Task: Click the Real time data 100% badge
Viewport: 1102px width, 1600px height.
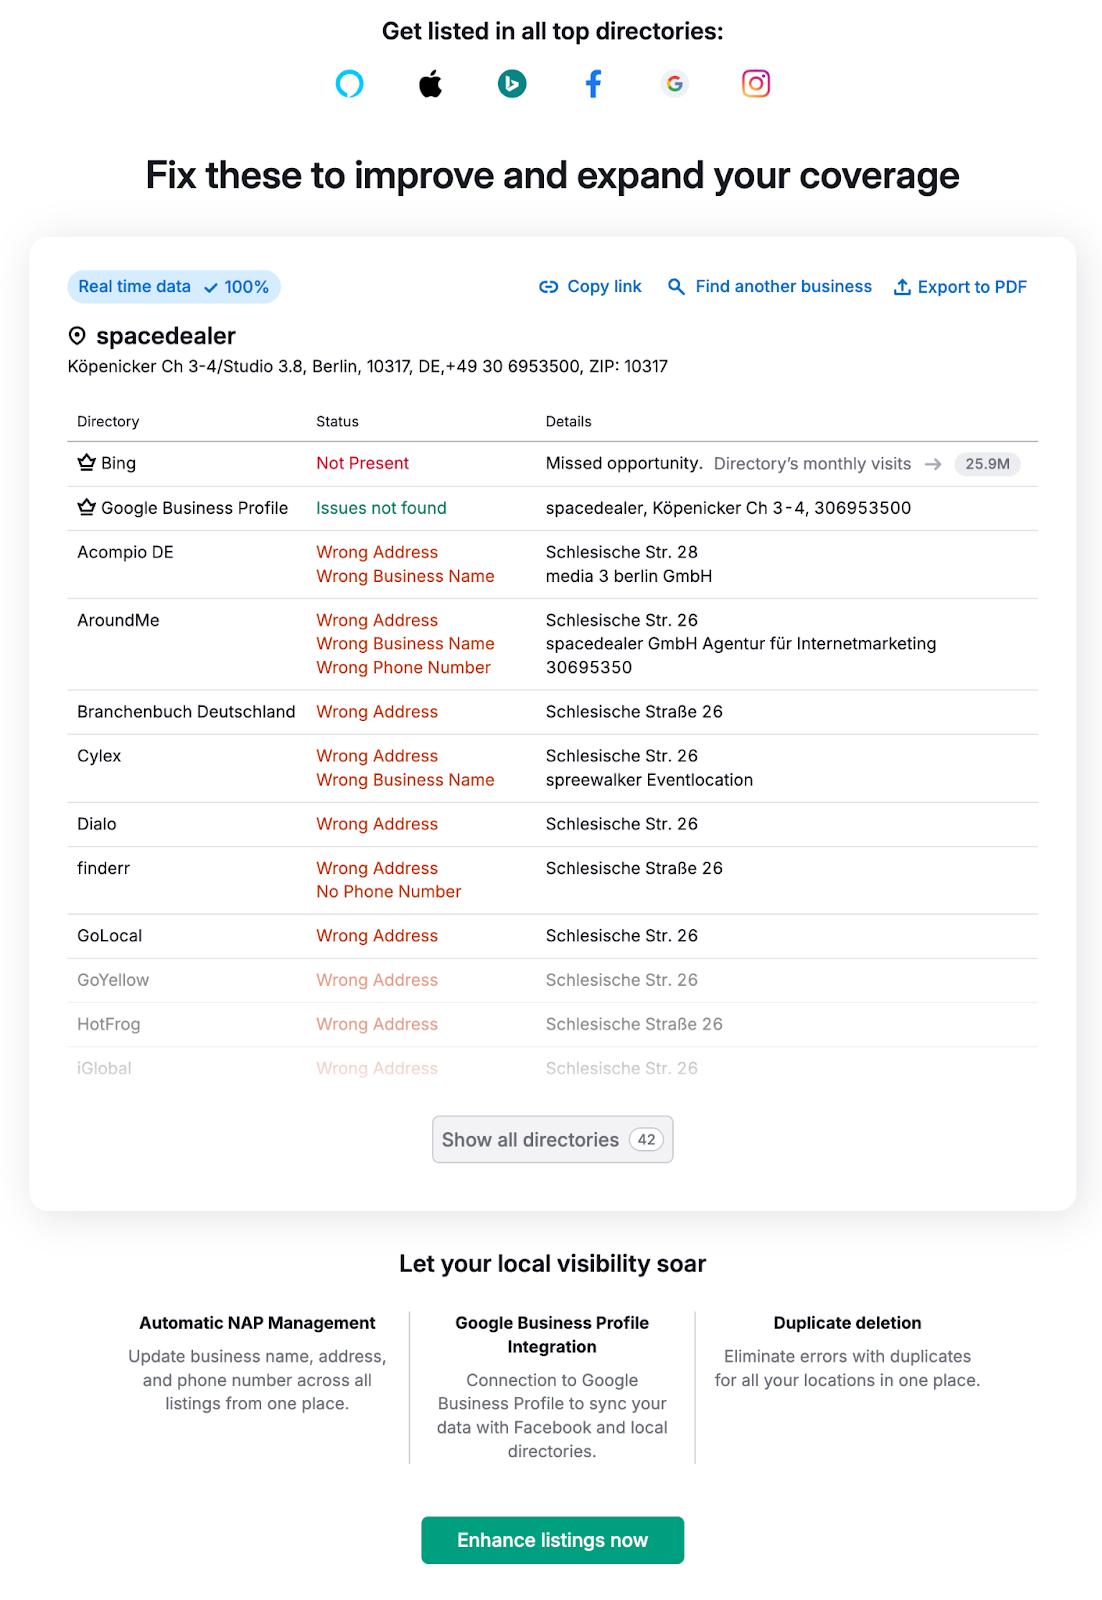Action: [174, 287]
